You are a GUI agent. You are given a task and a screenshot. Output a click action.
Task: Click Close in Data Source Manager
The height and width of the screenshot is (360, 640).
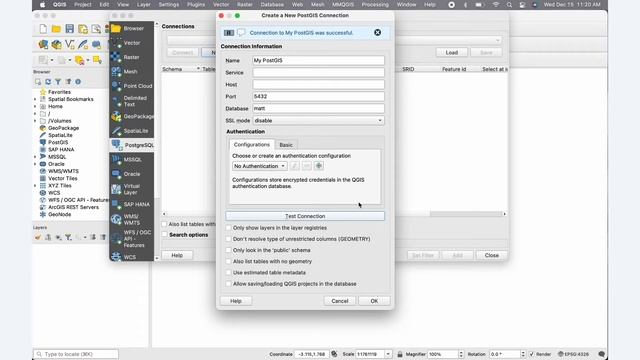pos(491,255)
